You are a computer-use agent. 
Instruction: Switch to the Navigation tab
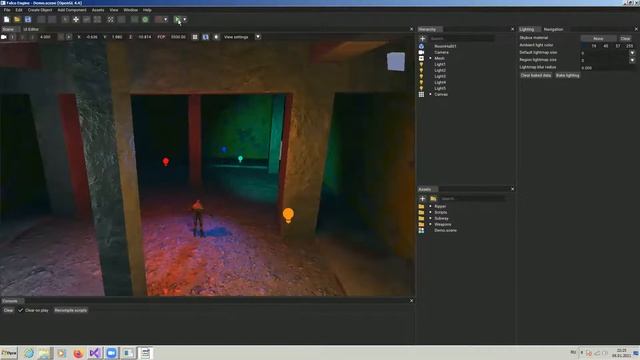(x=553, y=29)
